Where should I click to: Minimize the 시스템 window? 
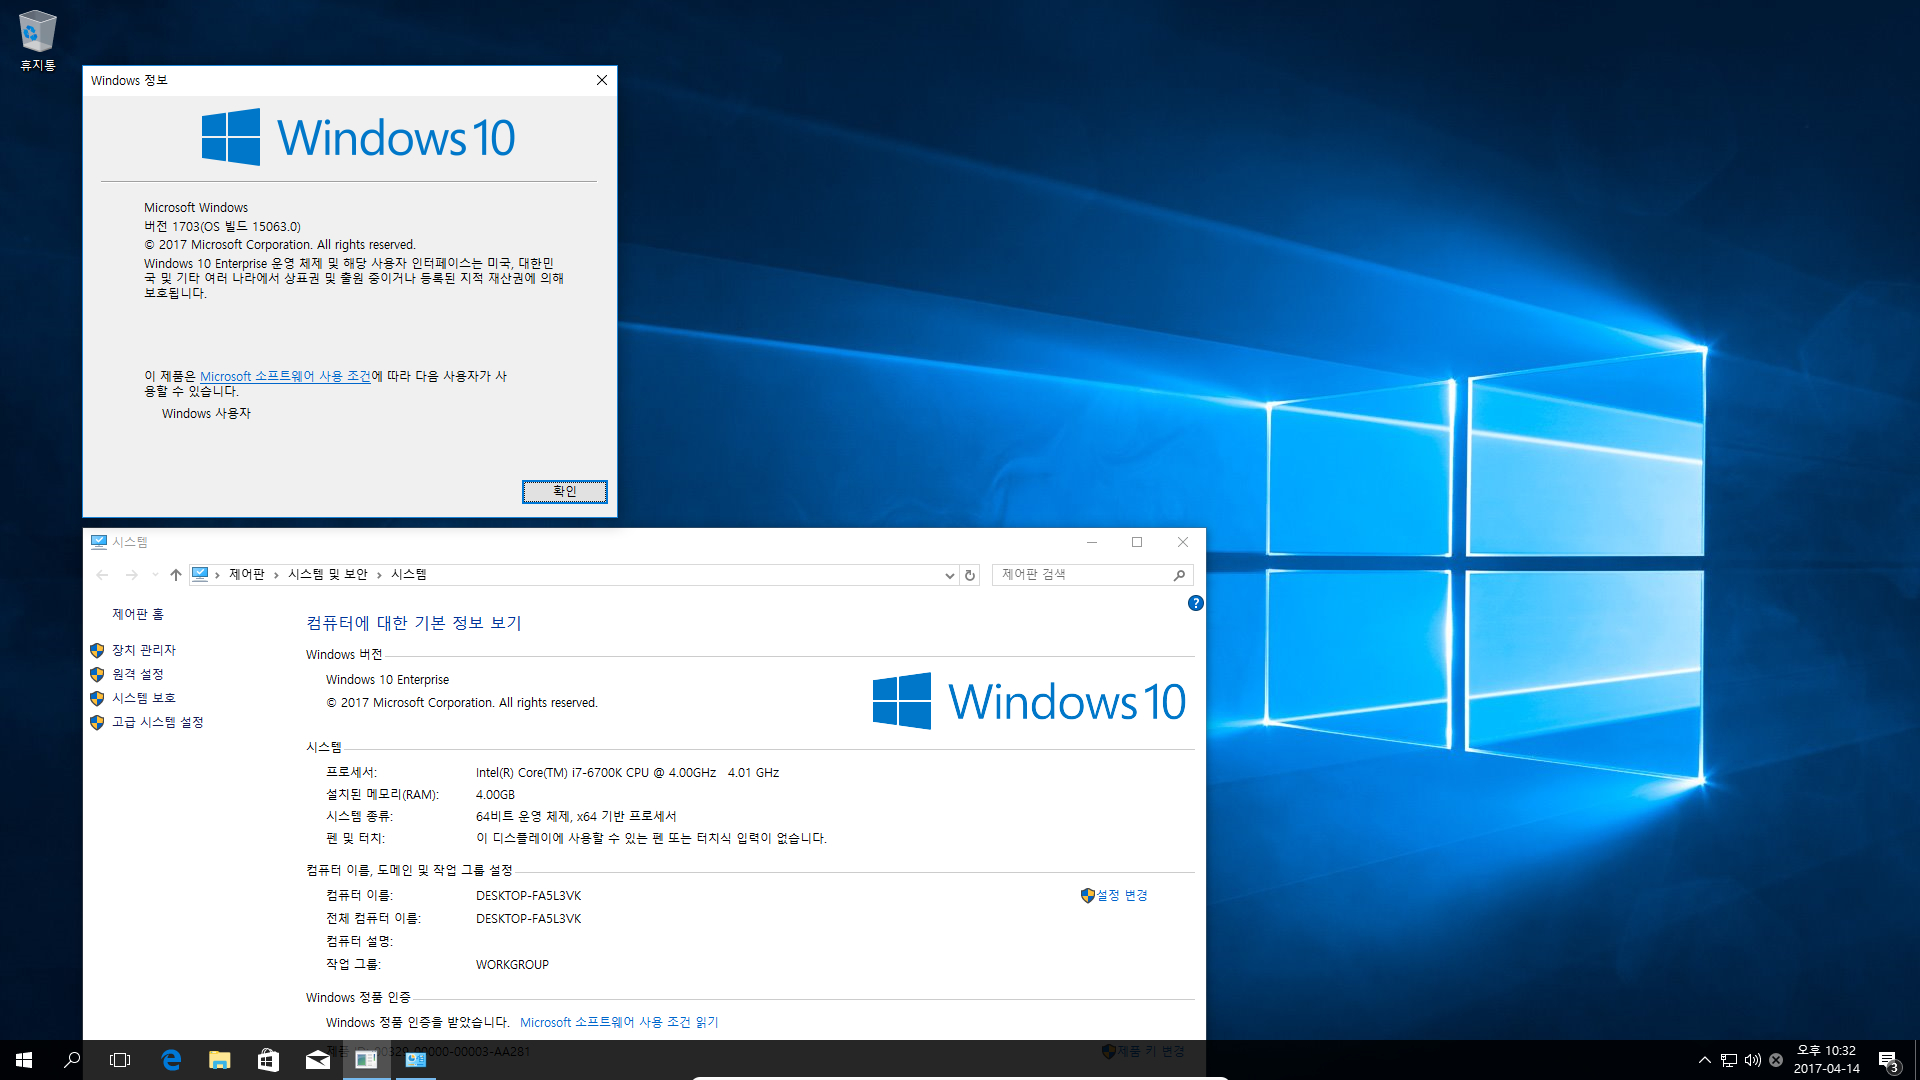click(1092, 542)
